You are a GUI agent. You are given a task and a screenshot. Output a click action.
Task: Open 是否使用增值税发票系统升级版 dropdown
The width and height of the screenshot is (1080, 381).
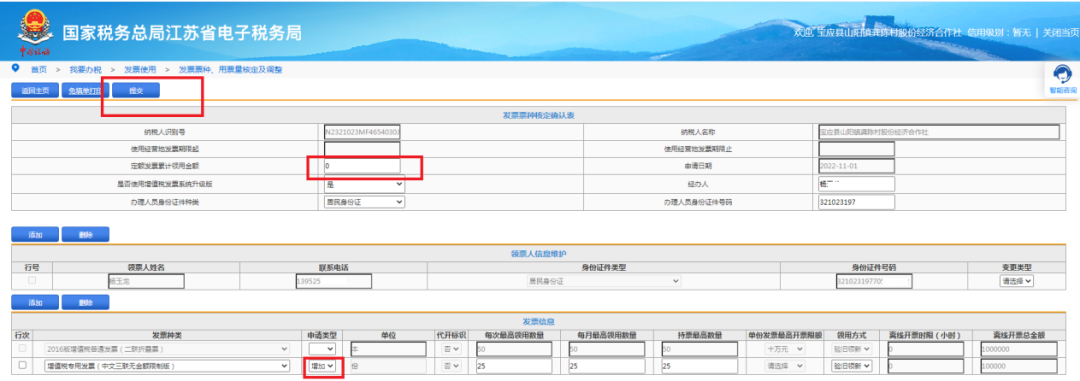364,184
